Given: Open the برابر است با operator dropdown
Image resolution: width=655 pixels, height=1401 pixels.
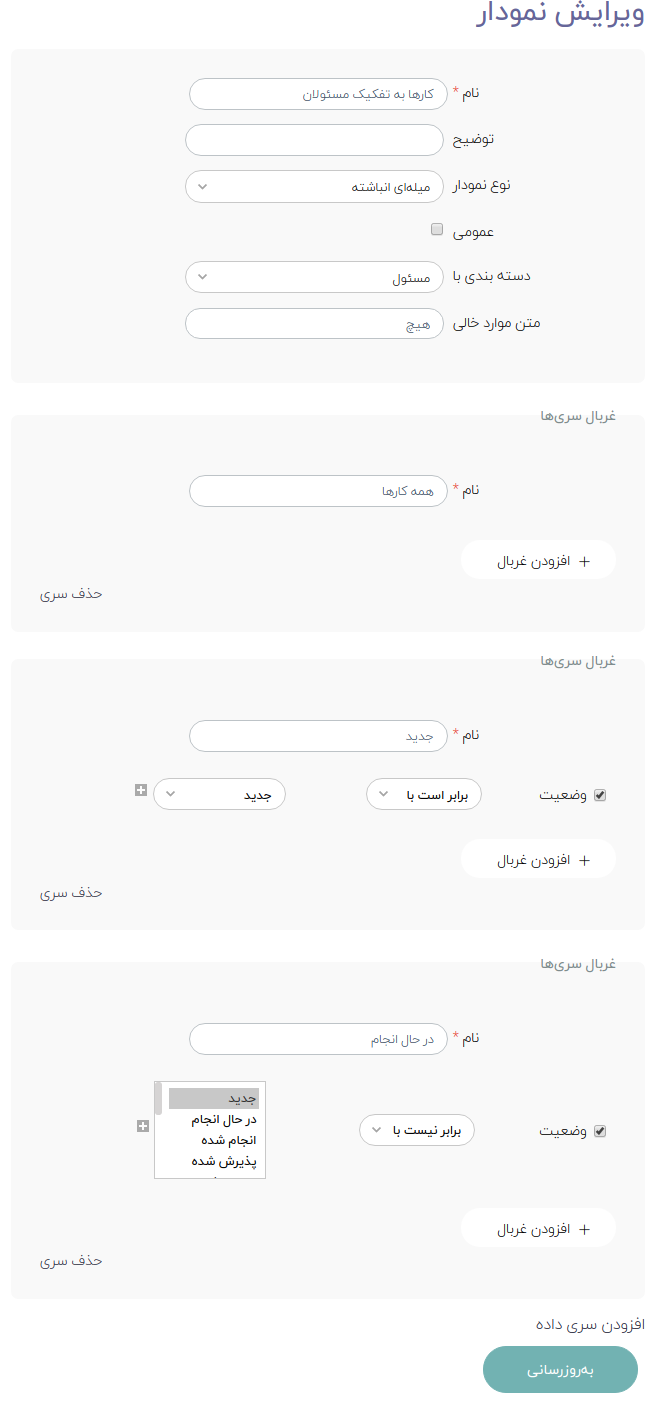Looking at the screenshot, I should [424, 795].
